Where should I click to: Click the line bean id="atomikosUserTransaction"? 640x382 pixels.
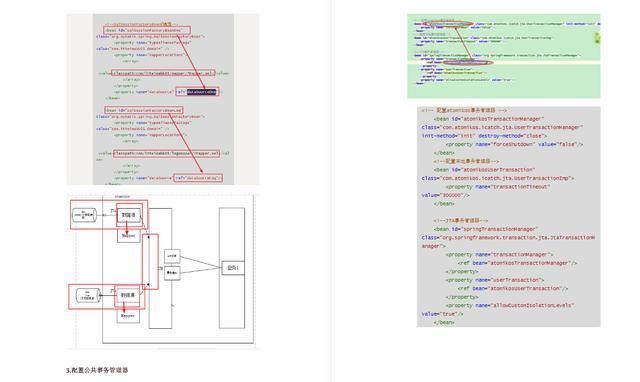point(484,170)
